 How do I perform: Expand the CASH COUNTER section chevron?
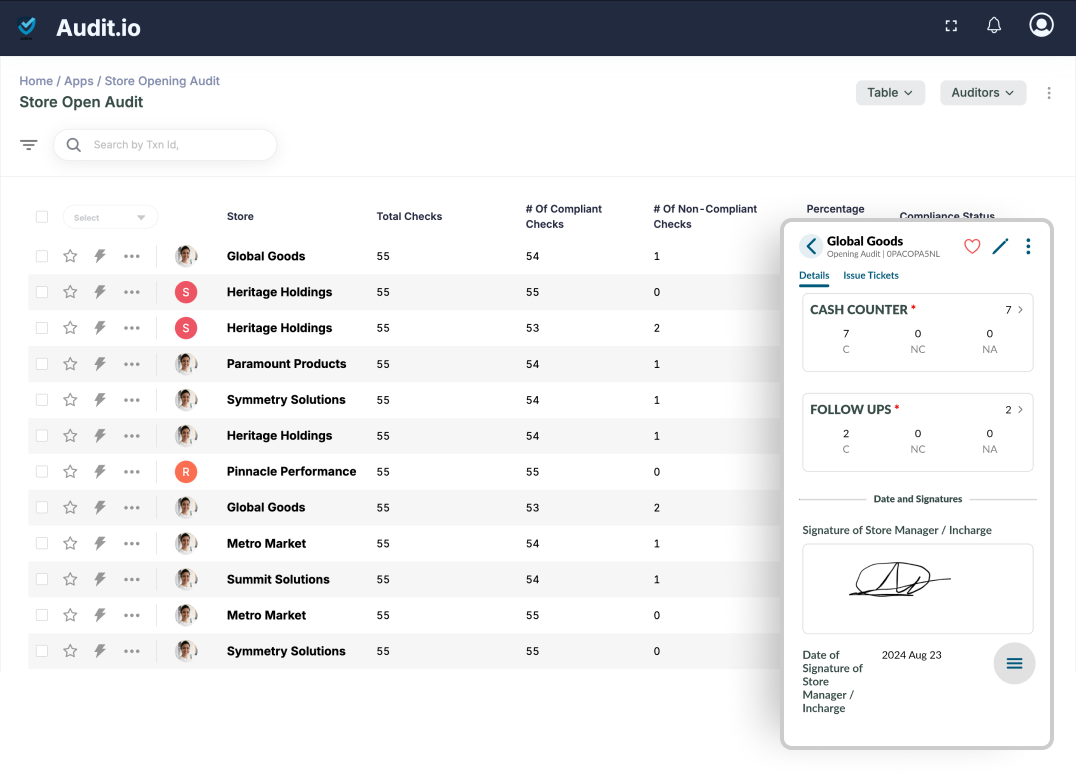coord(1020,310)
